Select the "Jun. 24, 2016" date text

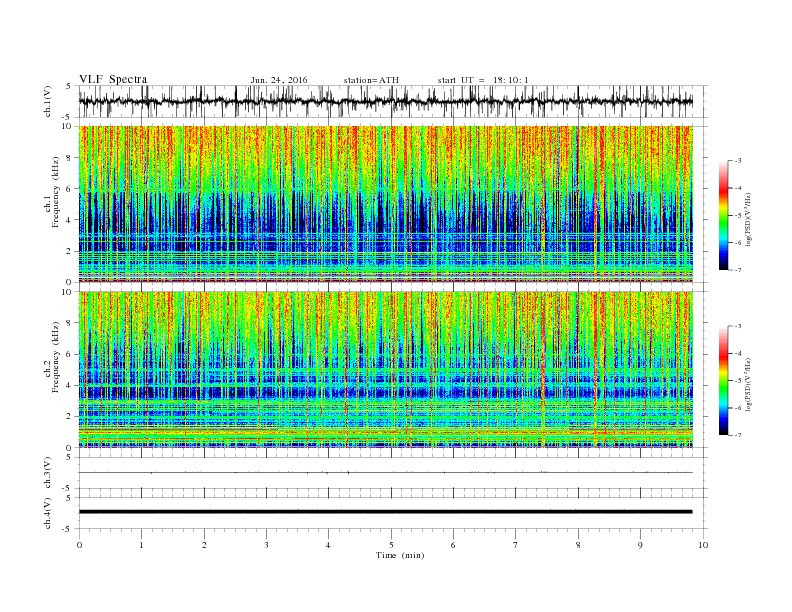pos(279,80)
